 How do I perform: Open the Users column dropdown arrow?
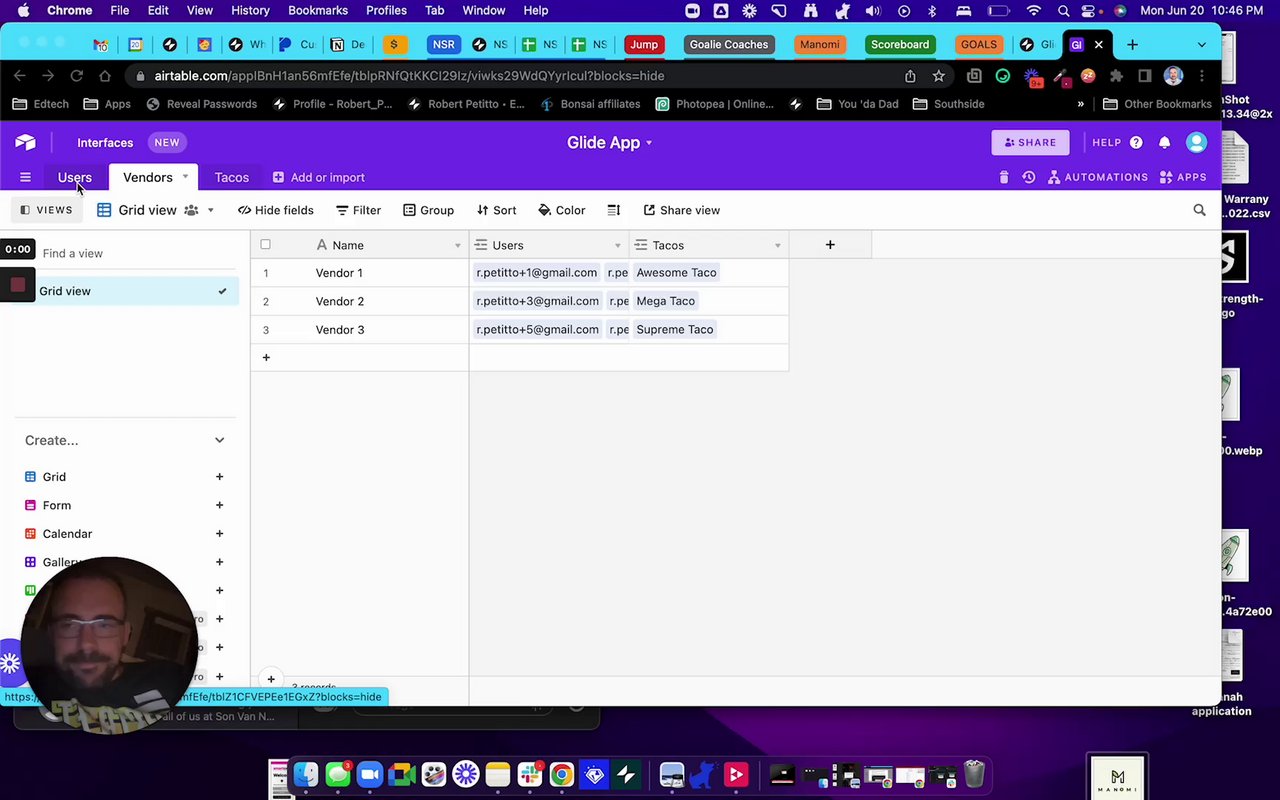(618, 245)
